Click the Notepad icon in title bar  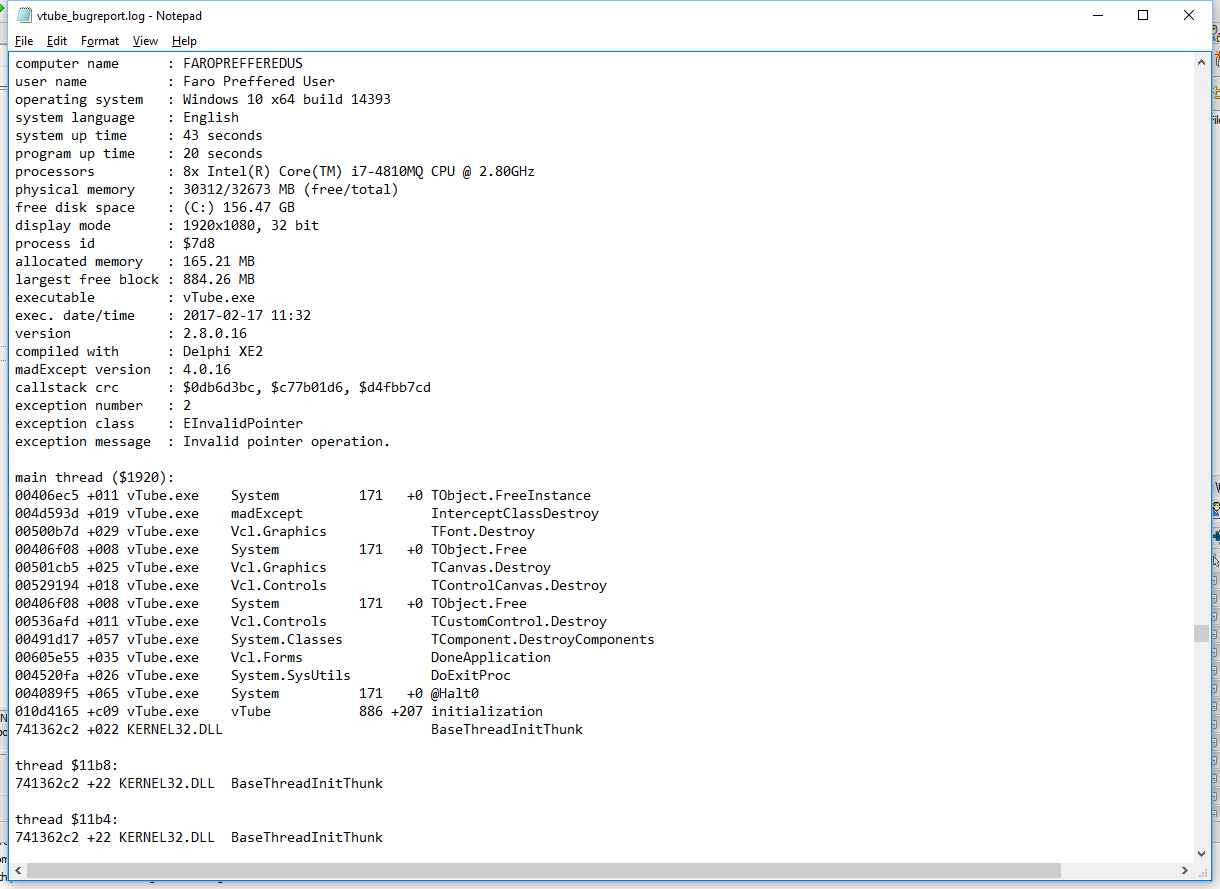coord(23,15)
